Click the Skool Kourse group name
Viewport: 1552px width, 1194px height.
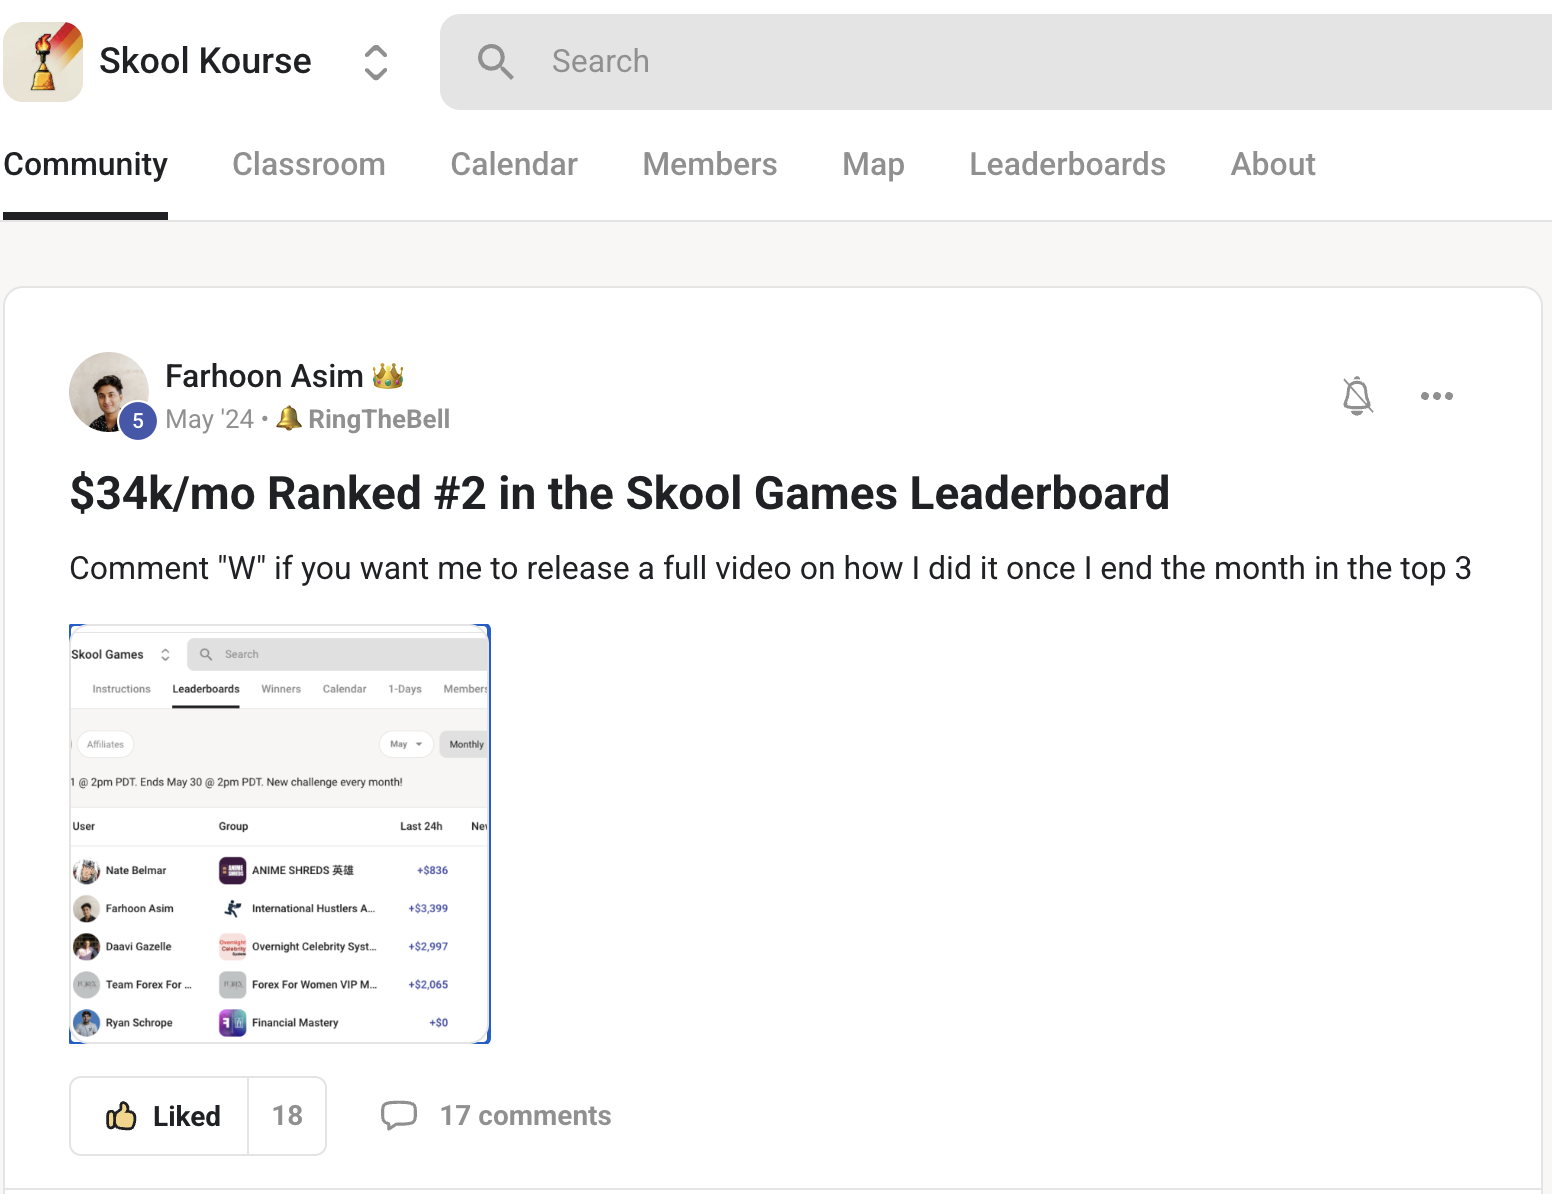tap(205, 62)
